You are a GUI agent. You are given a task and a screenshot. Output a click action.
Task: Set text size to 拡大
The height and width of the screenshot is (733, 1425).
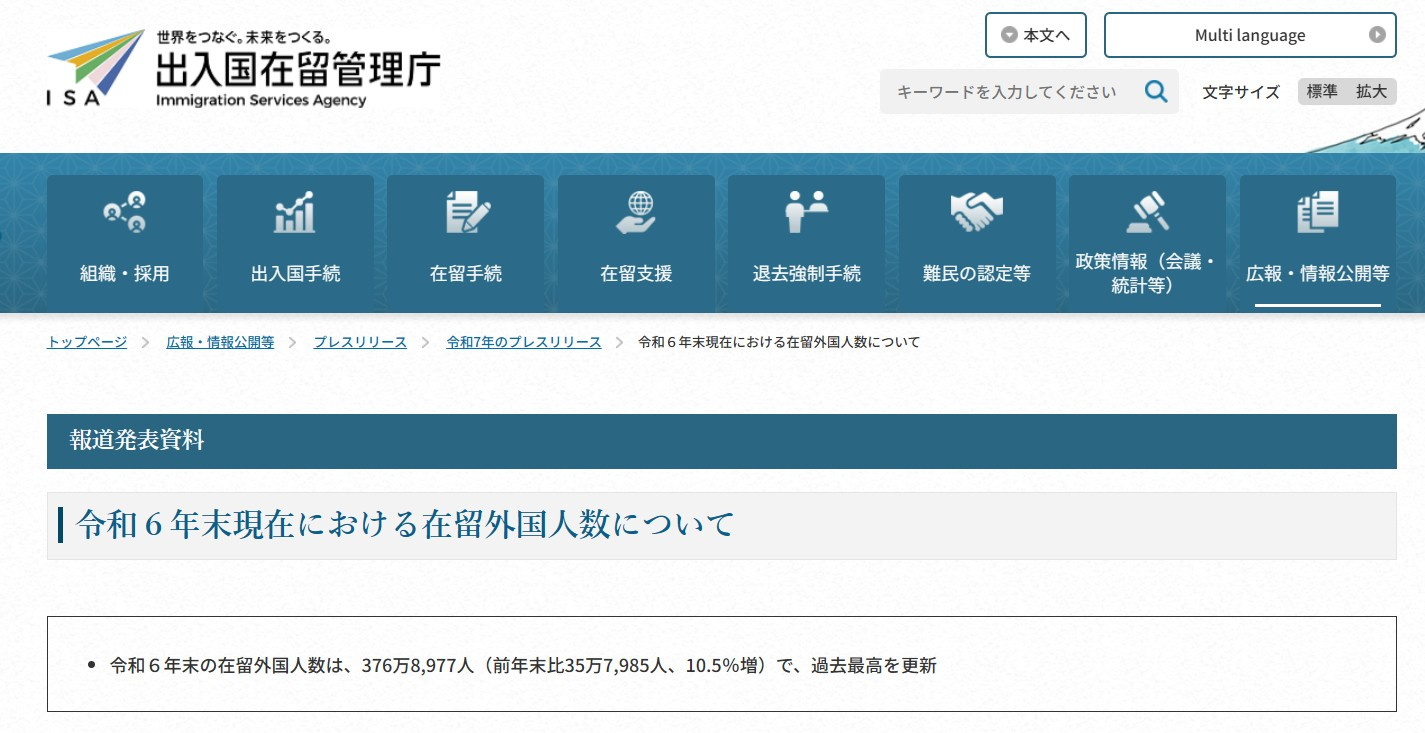(1371, 92)
